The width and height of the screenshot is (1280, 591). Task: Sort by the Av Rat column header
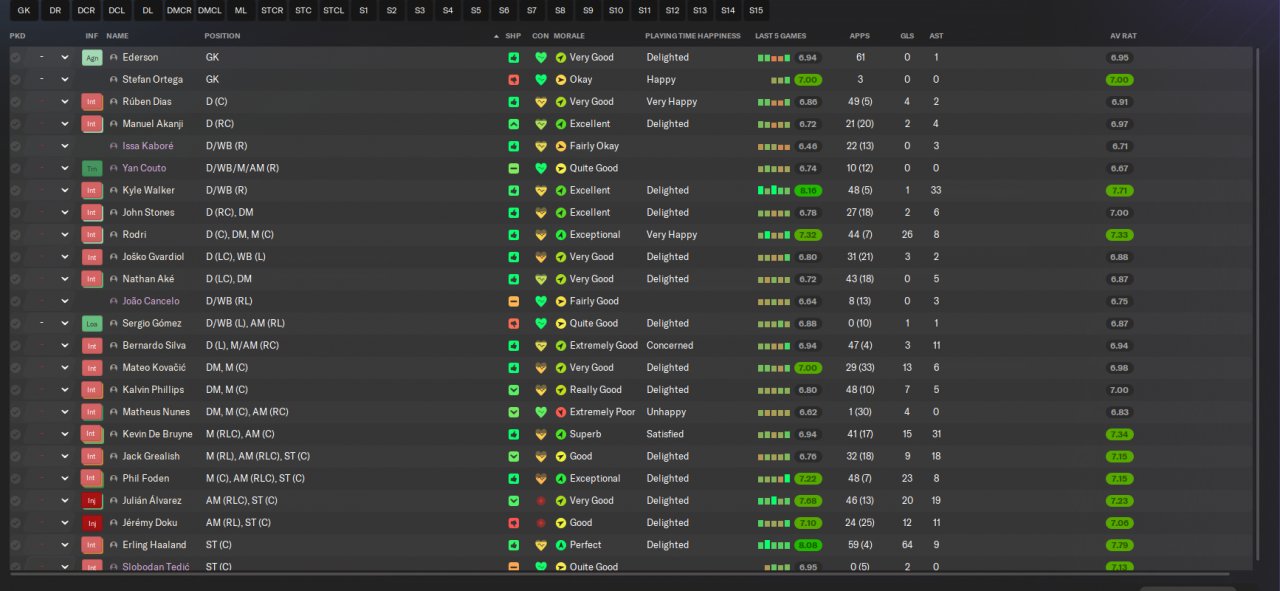1123,36
